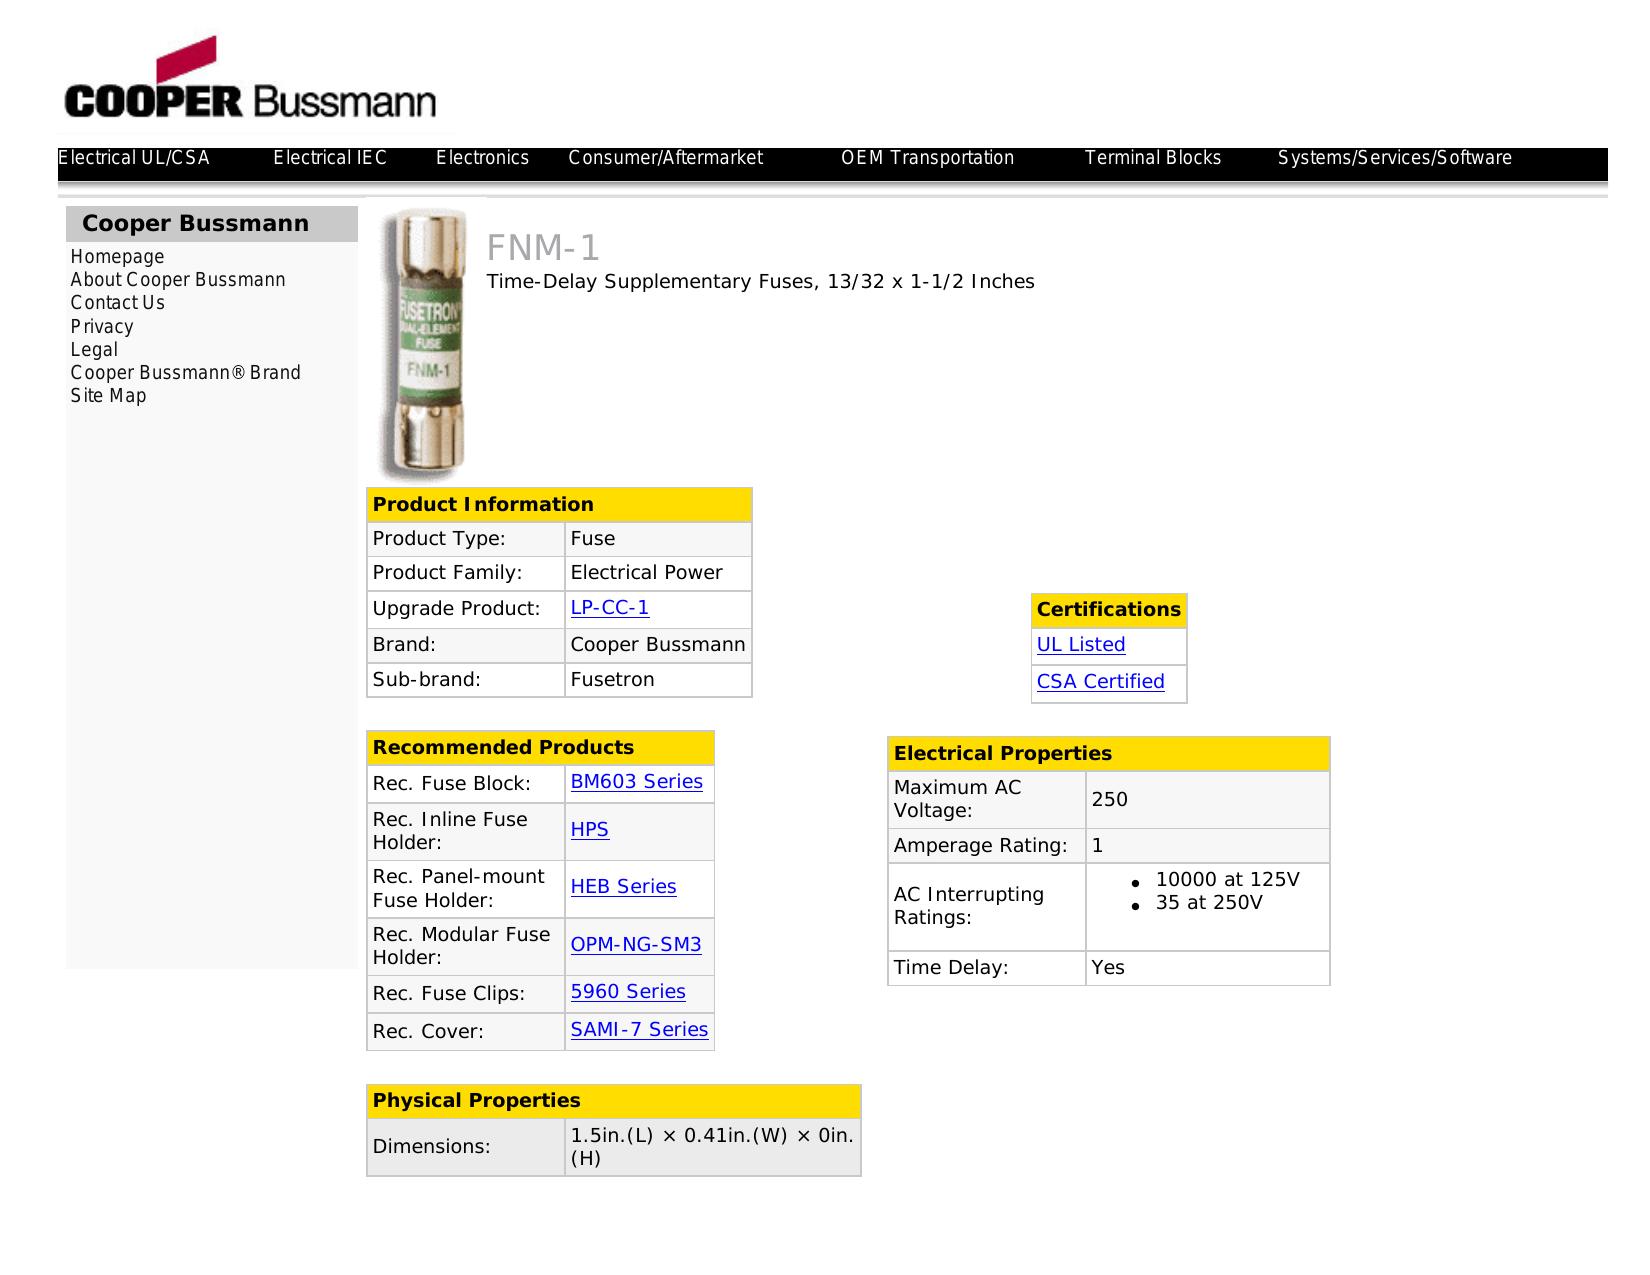Image resolution: width=1650 pixels, height=1275 pixels.
Task: Click the 'Time Delay:' label
Action: [951, 968]
